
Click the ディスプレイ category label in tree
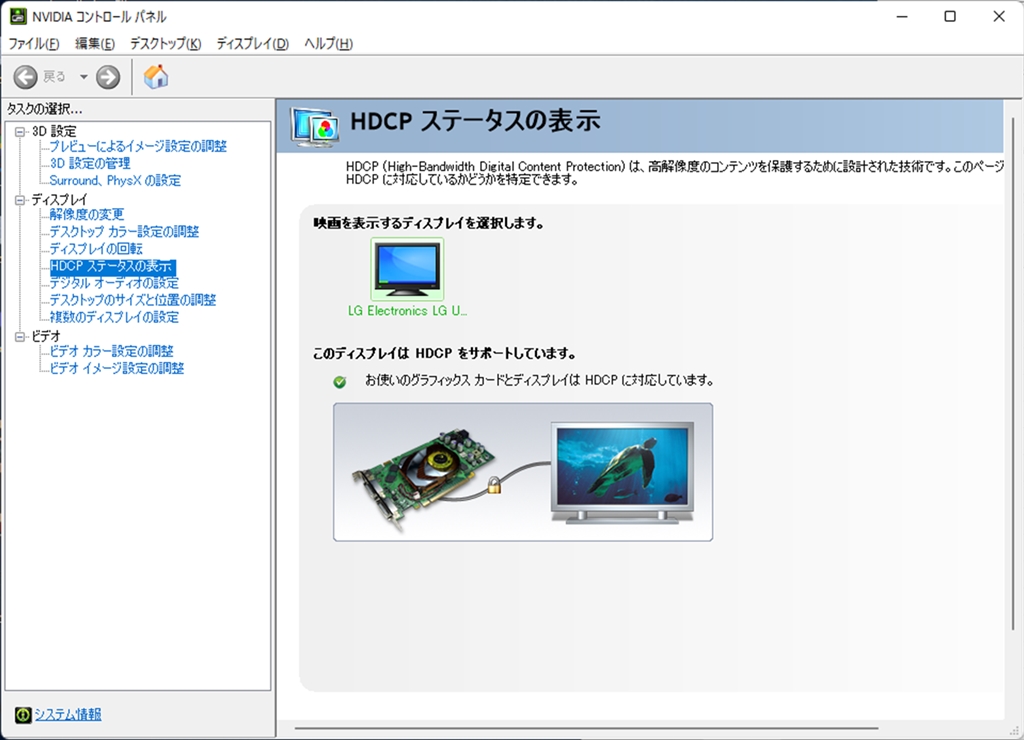pyautogui.click(x=59, y=200)
